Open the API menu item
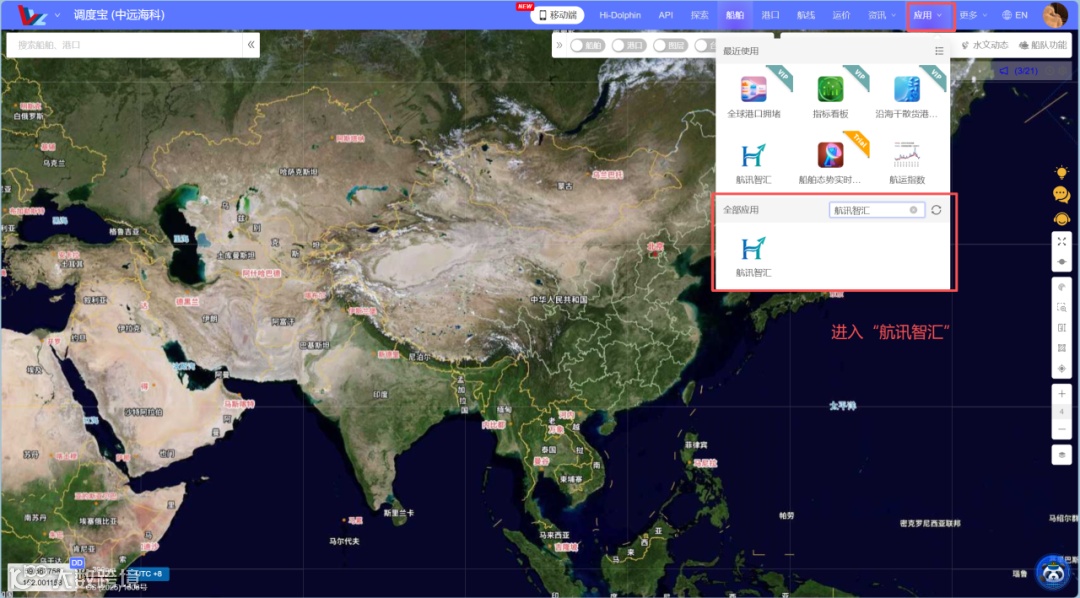This screenshot has width=1080, height=598. tap(665, 15)
